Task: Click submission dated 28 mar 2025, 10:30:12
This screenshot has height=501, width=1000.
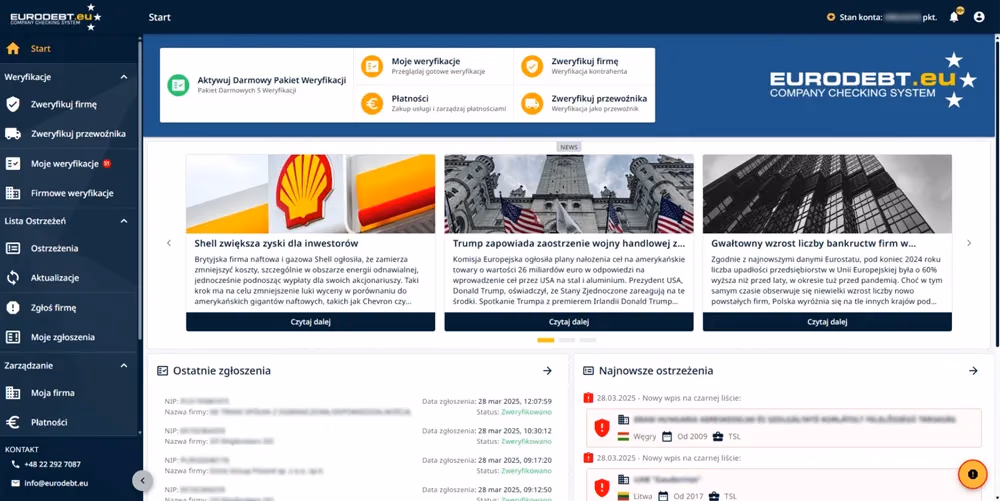Action: (x=358, y=436)
